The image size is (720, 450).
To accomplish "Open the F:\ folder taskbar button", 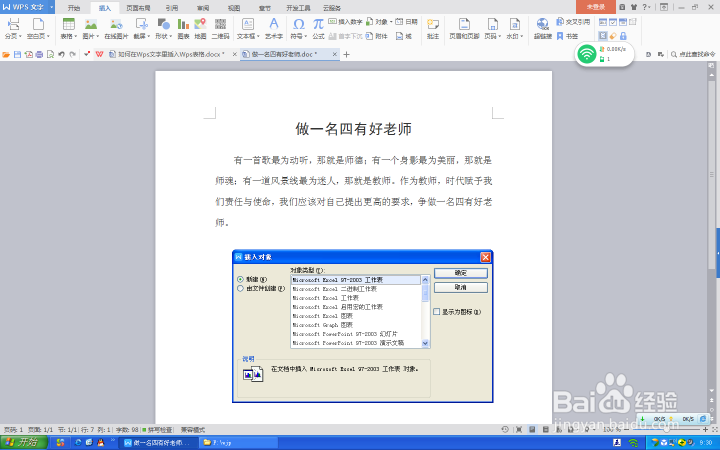I will pos(239,443).
